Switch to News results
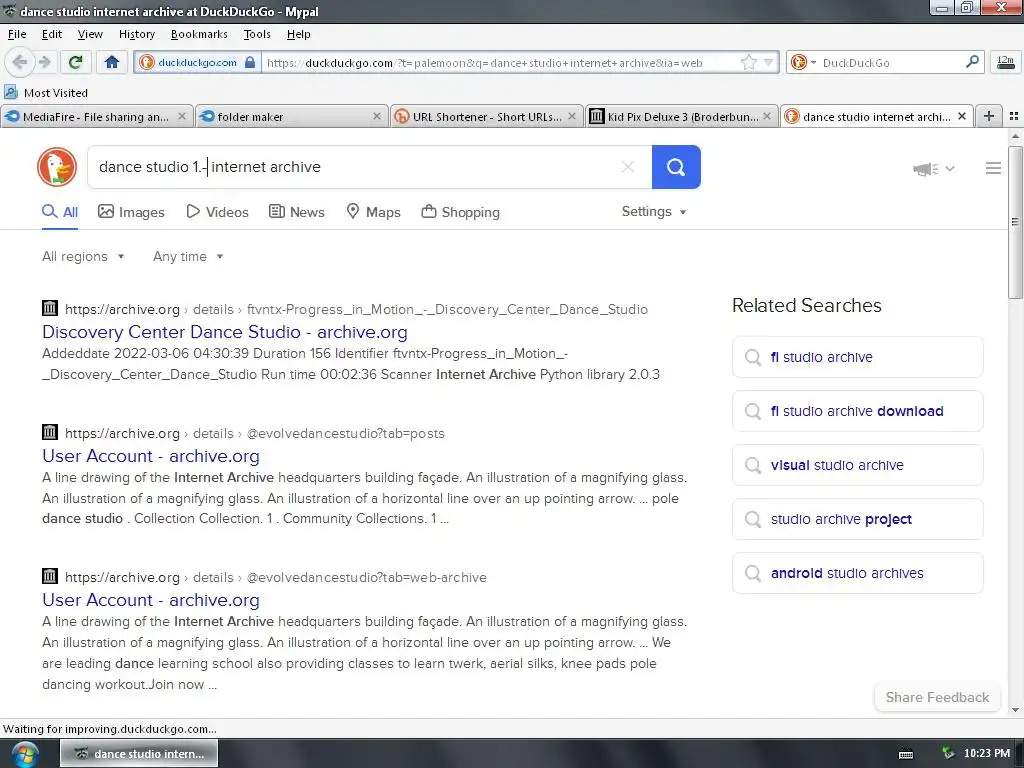The image size is (1024, 768). 297,212
